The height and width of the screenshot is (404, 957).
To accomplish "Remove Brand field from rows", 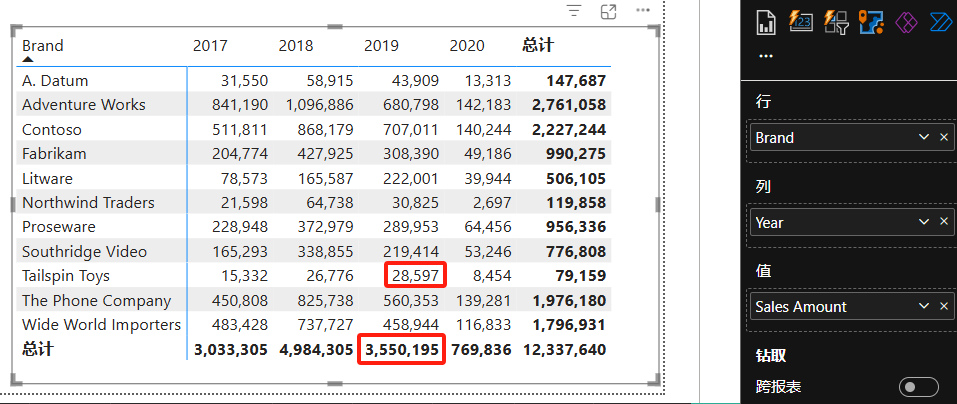I will click(x=944, y=137).
